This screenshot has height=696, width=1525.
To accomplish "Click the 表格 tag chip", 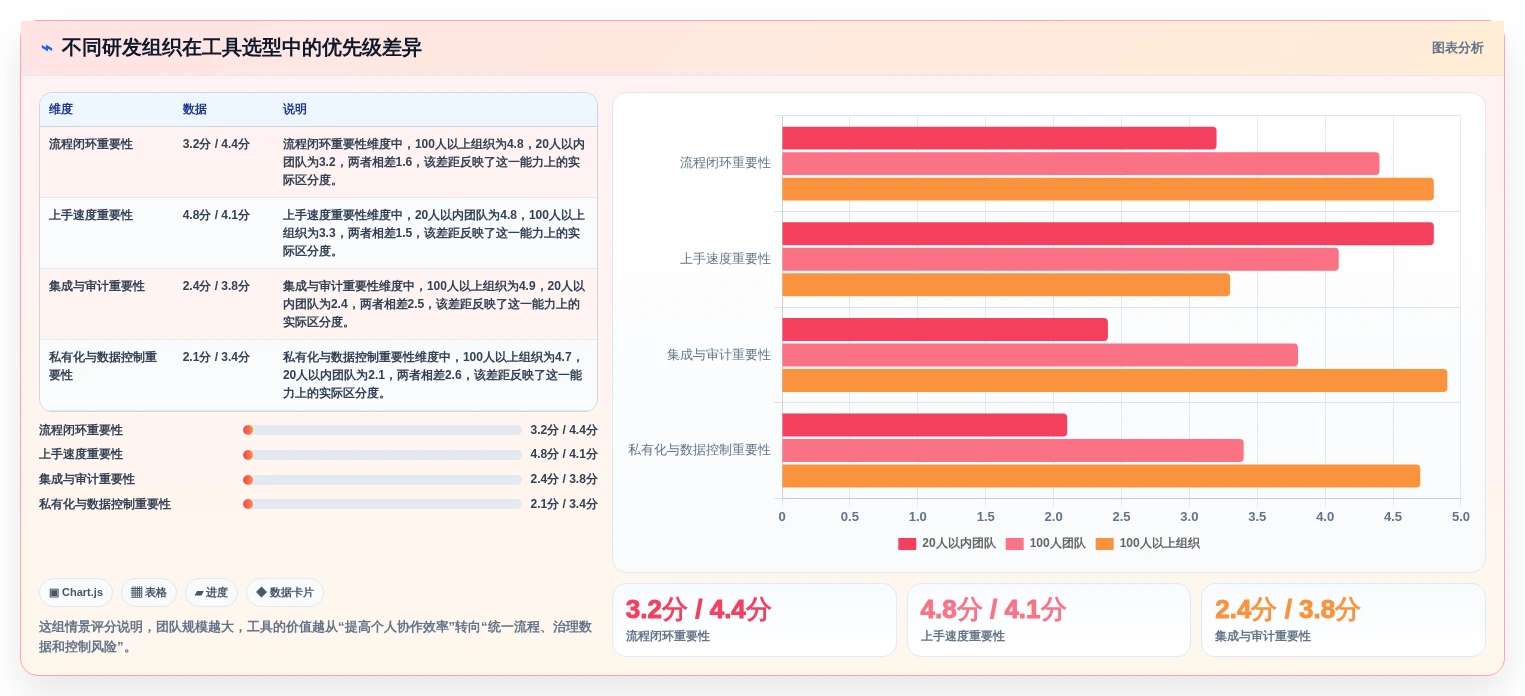I will (x=149, y=592).
